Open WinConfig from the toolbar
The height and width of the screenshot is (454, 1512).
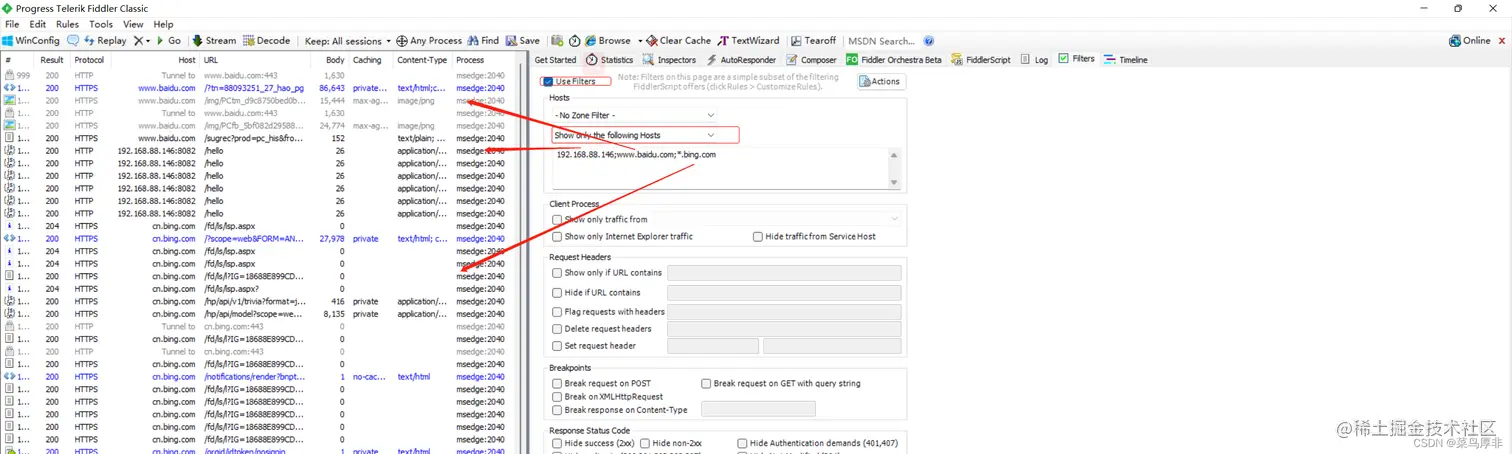point(31,41)
